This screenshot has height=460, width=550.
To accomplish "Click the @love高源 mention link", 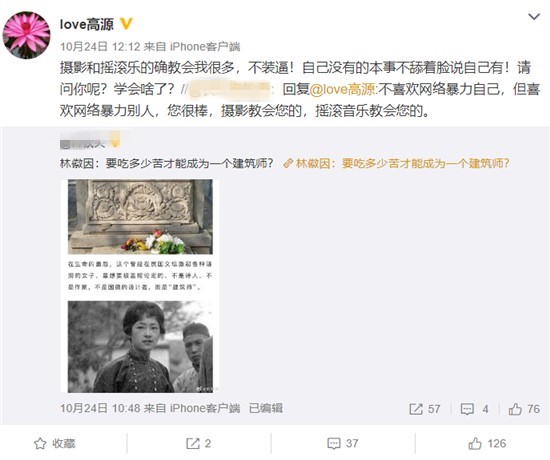I will tap(343, 89).
